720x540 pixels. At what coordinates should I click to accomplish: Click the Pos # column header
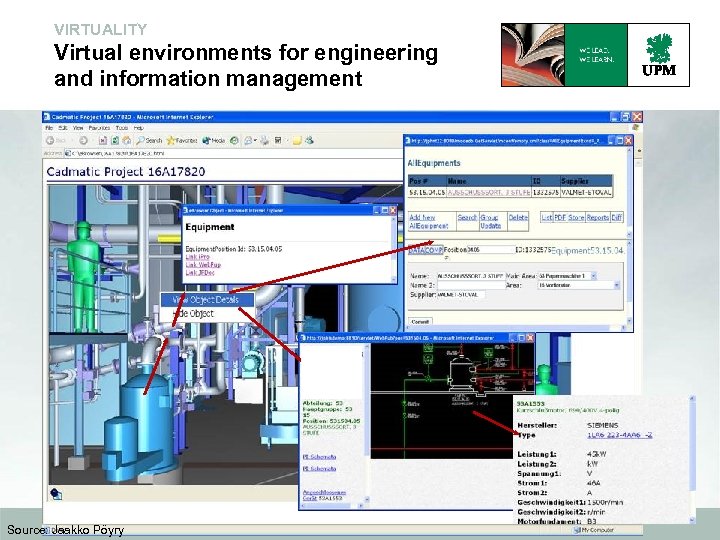(x=427, y=181)
